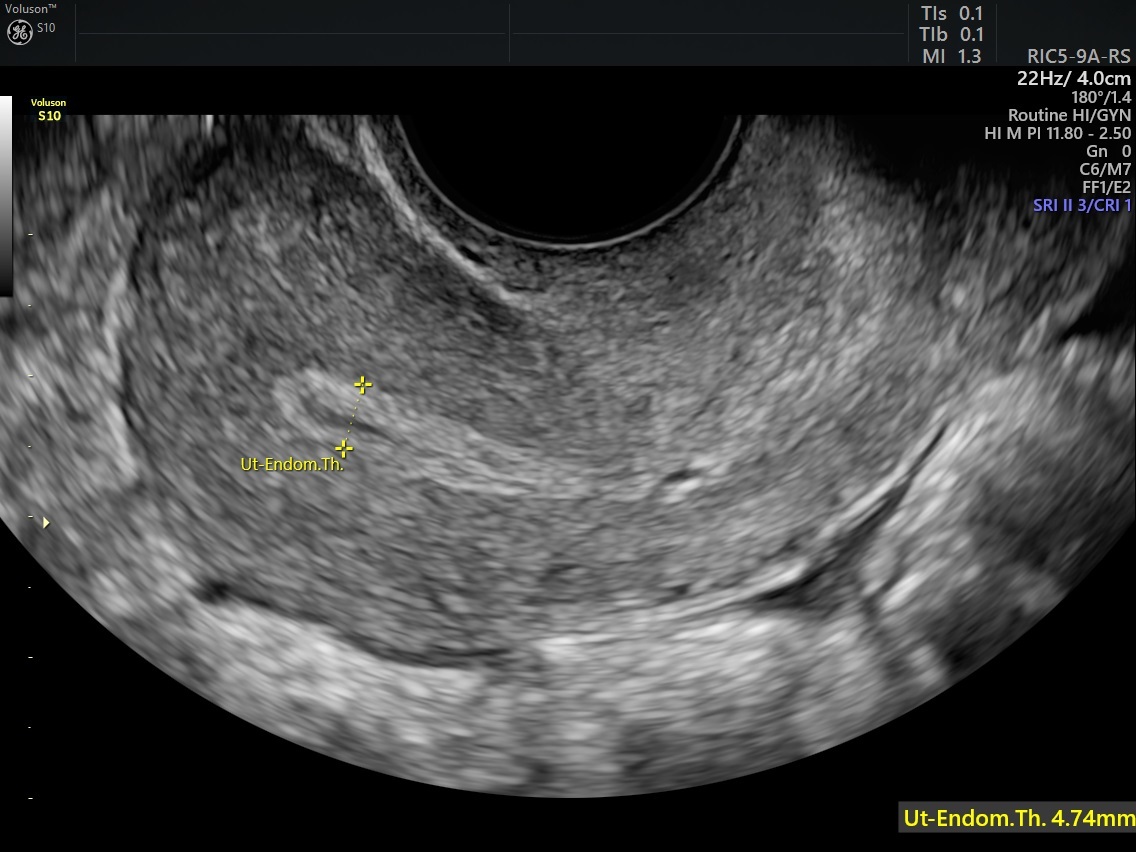Select the lower yellow caliper cross marker
The height and width of the screenshot is (852, 1136).
[344, 448]
